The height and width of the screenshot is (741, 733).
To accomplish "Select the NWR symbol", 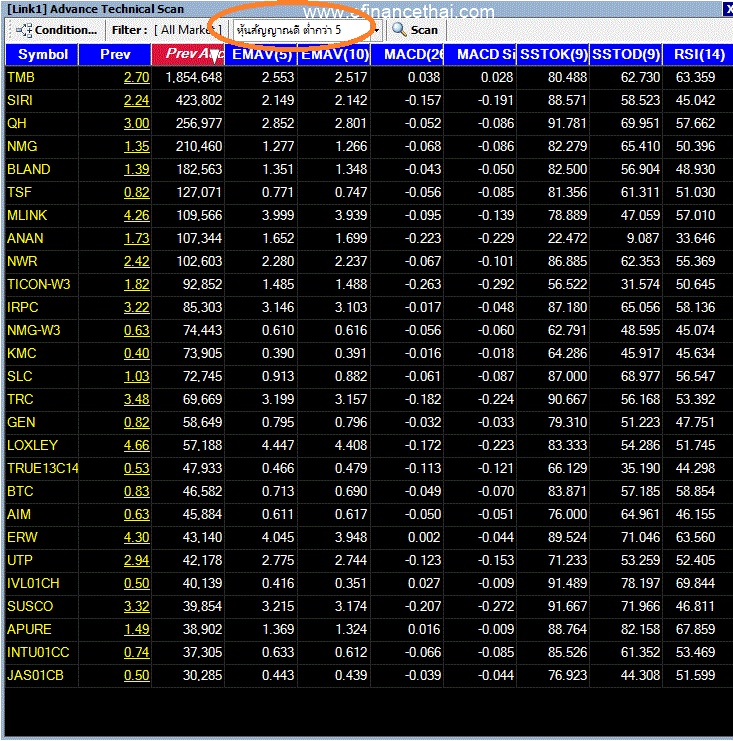I will (22, 261).
